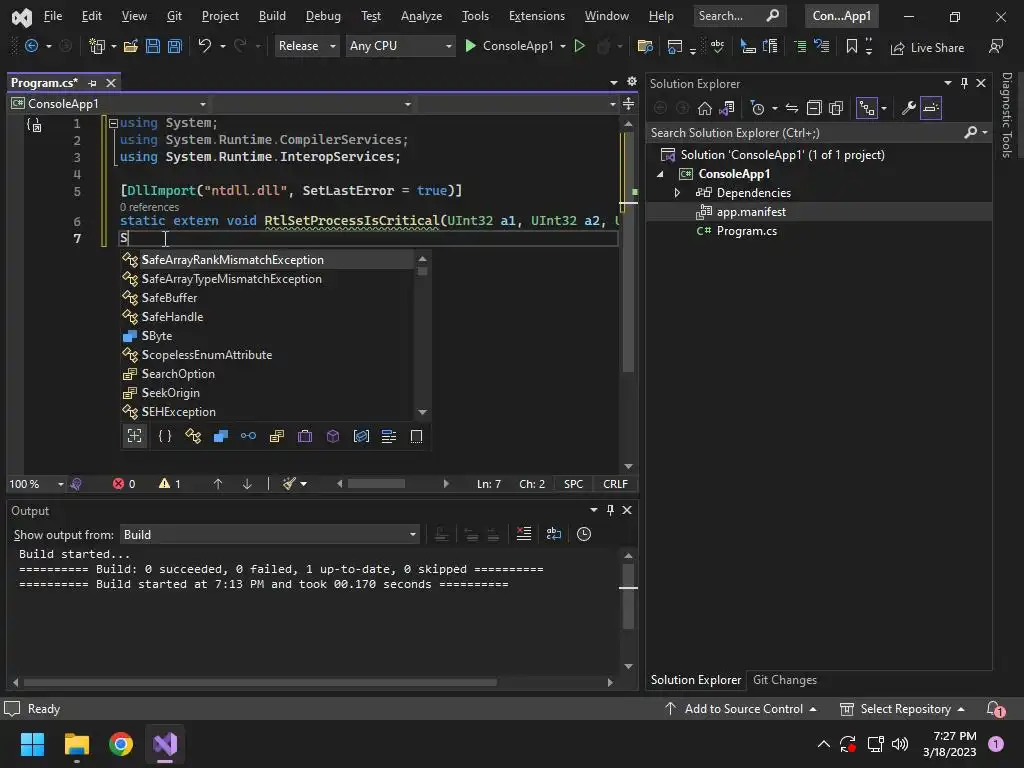1024x768 pixels.
Task: Select SafeHandle in the IntelliSense list
Action: 172,317
